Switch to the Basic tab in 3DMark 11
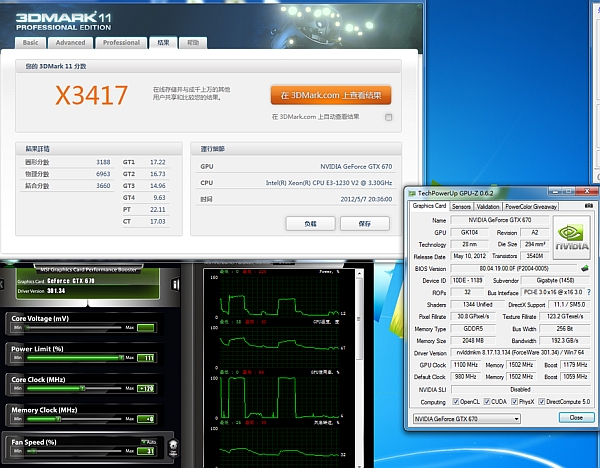This screenshot has width=600, height=468. click(x=30, y=42)
